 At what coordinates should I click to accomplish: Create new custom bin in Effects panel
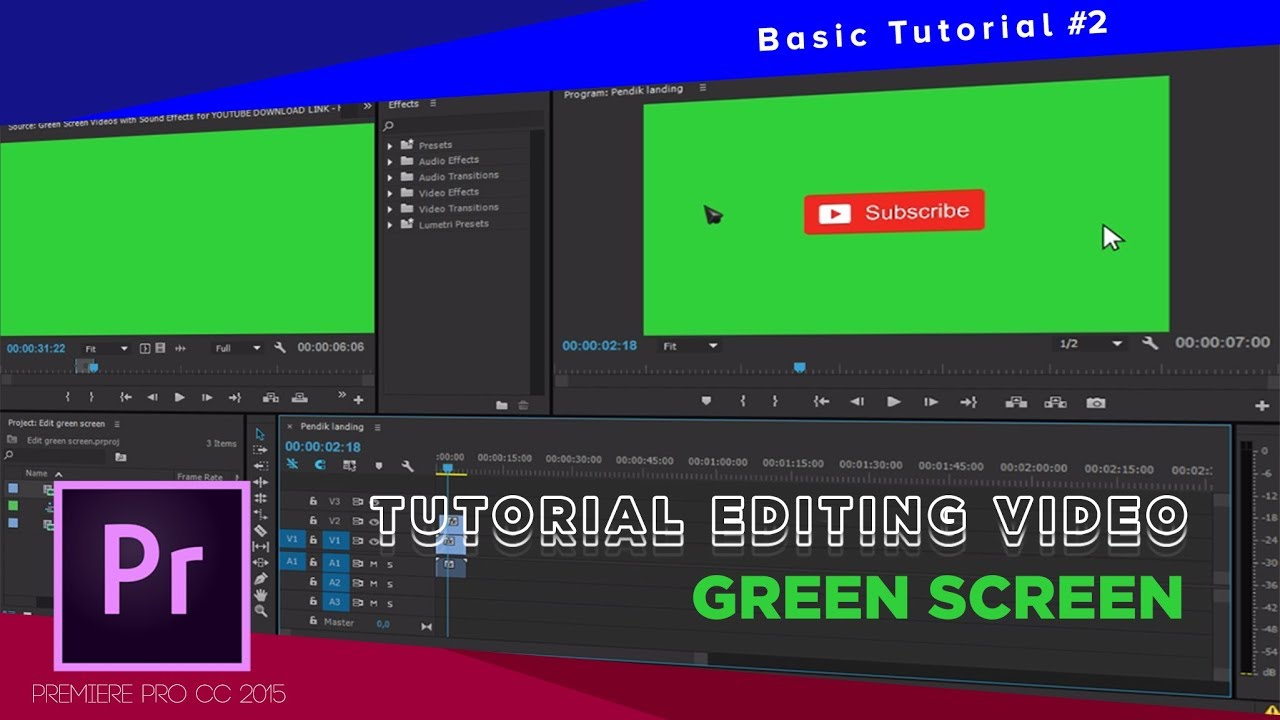tap(502, 405)
